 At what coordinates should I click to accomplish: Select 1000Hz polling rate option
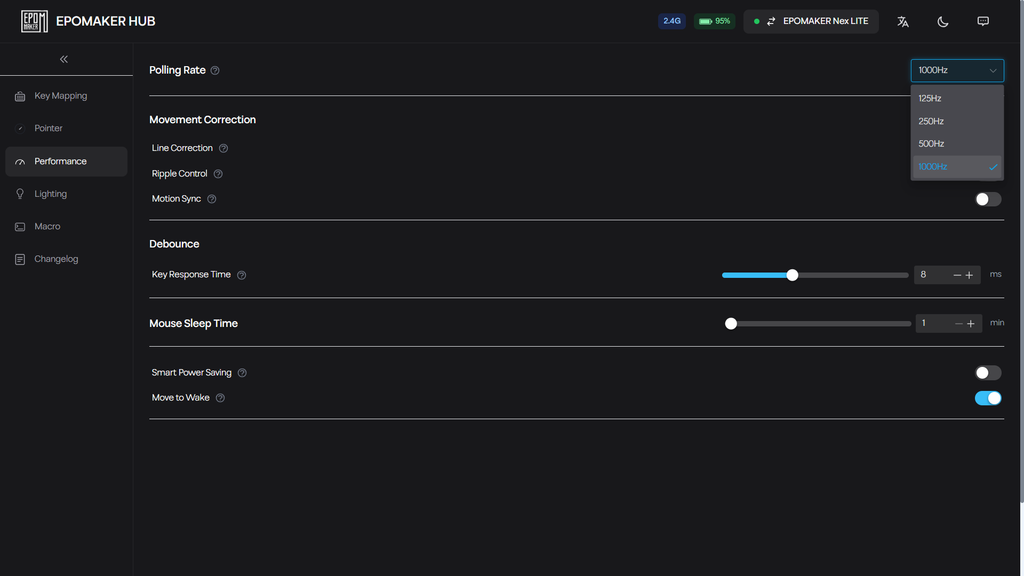pos(957,167)
